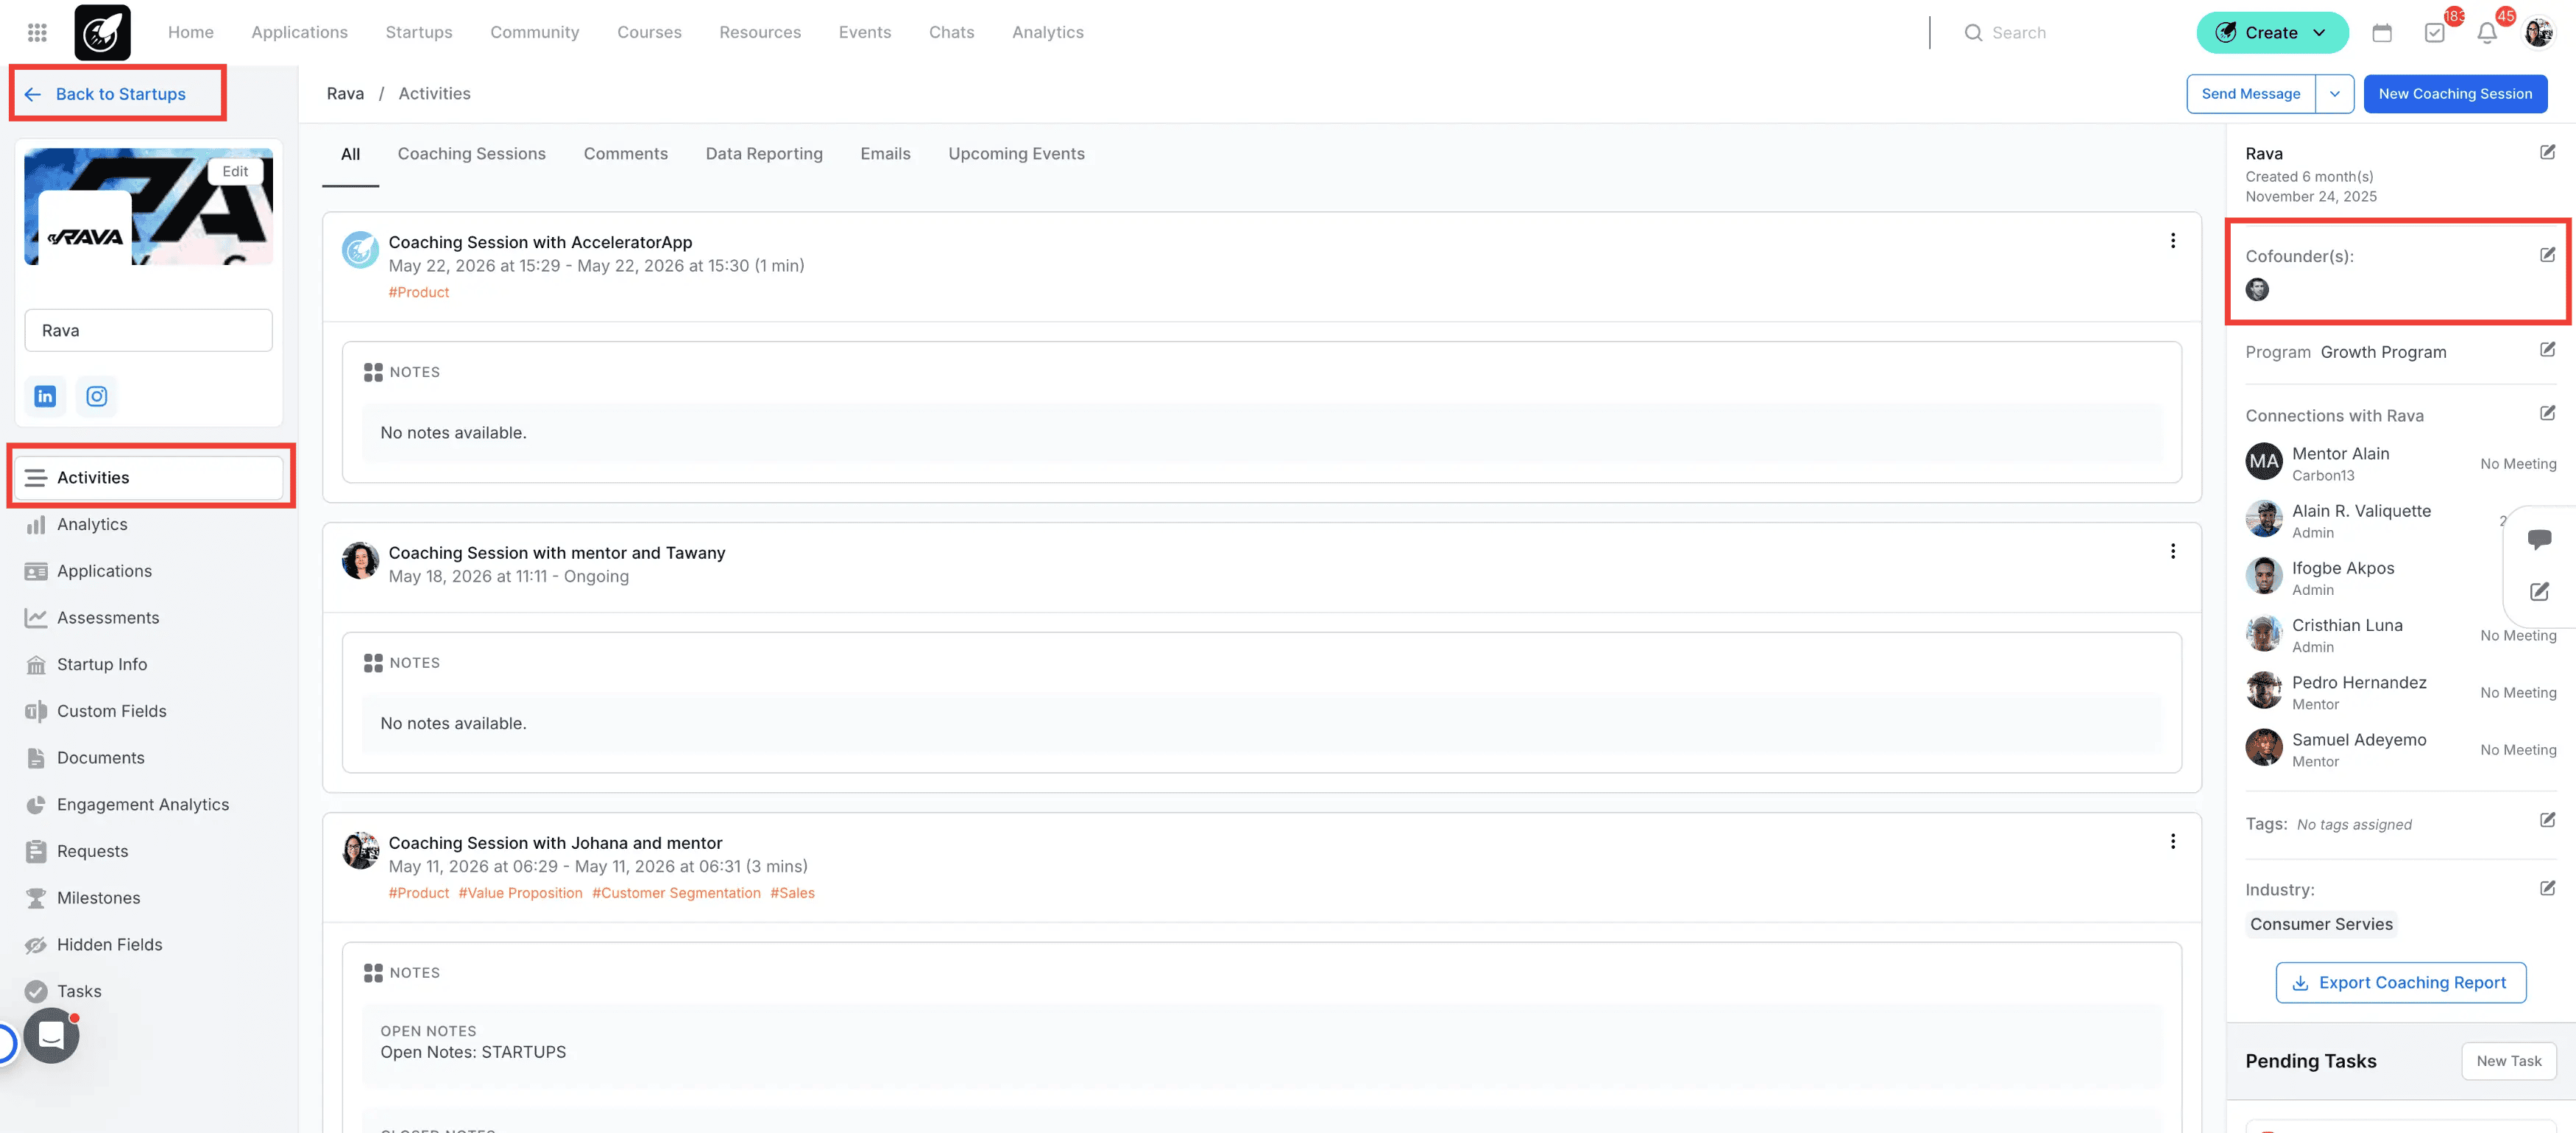This screenshot has width=2576, height=1133.
Task: Open options for mentor and Tawany session
Action: point(2172,551)
